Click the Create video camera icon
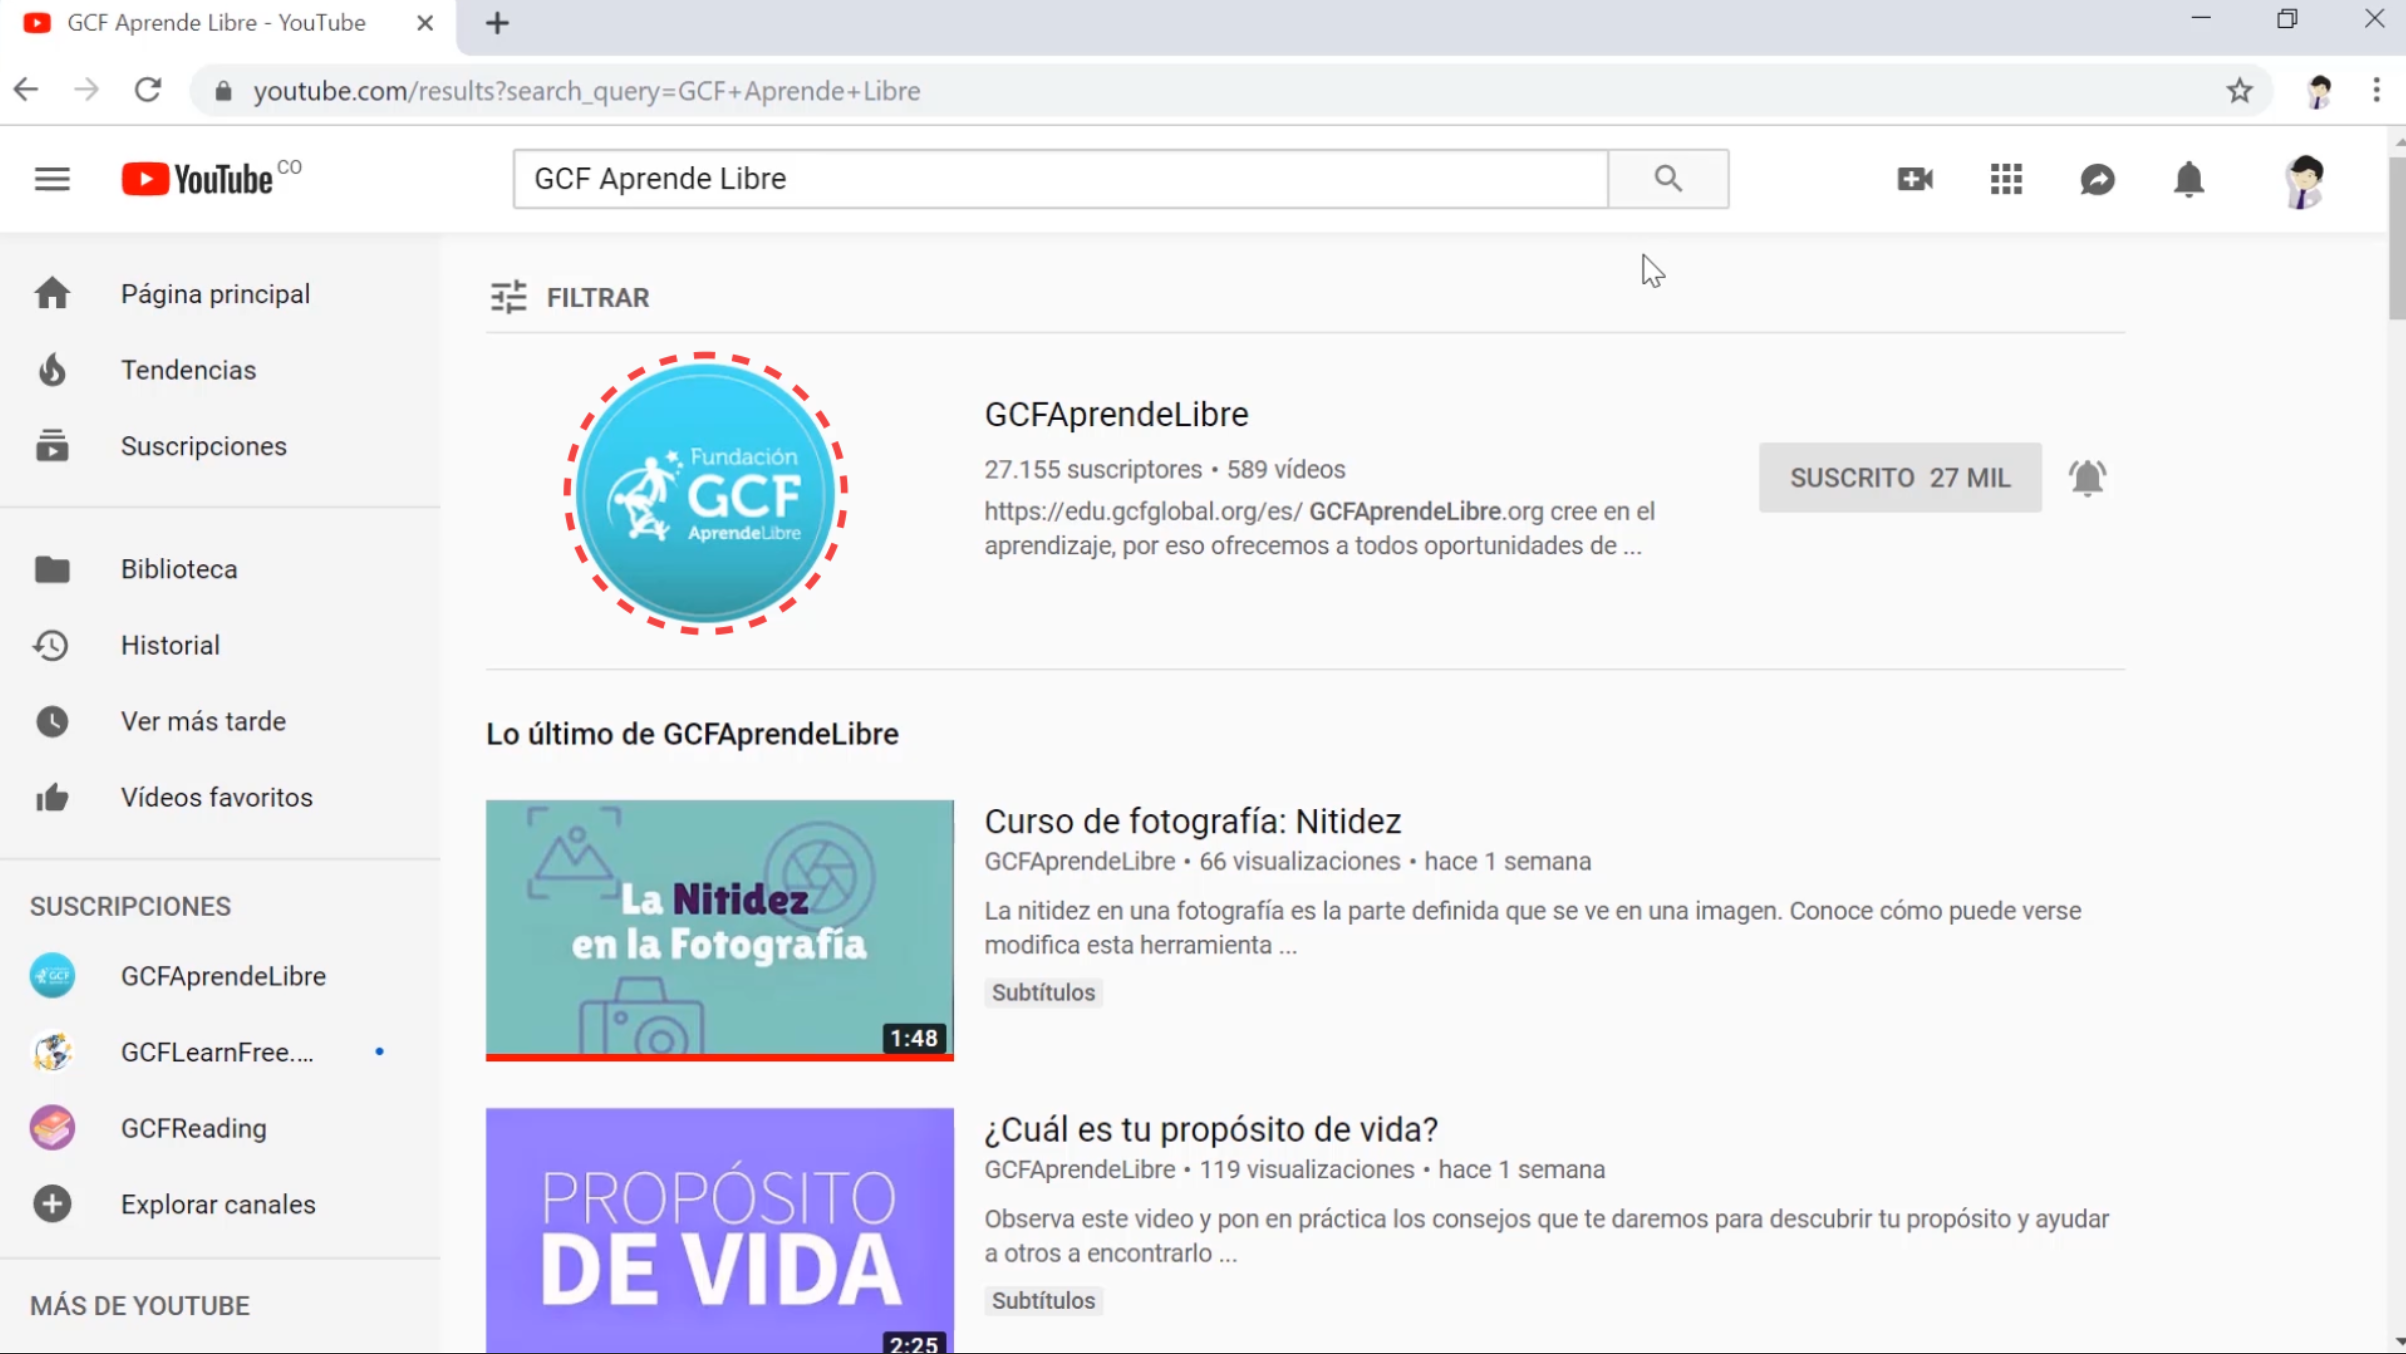2406x1354 pixels. click(1913, 179)
